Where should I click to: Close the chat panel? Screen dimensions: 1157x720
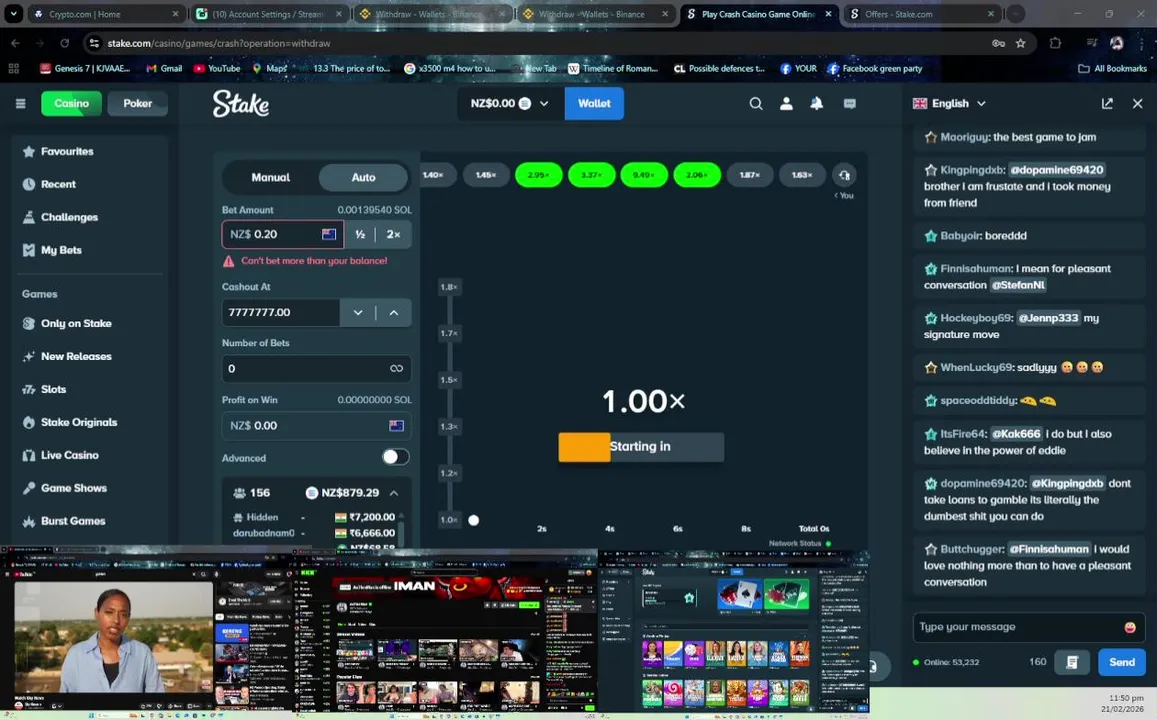(1137, 103)
